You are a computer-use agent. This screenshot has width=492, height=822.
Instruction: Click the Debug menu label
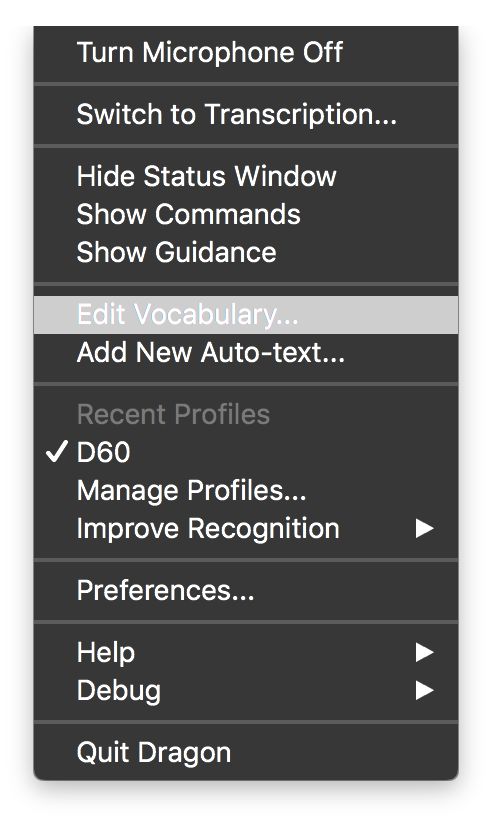pos(119,691)
